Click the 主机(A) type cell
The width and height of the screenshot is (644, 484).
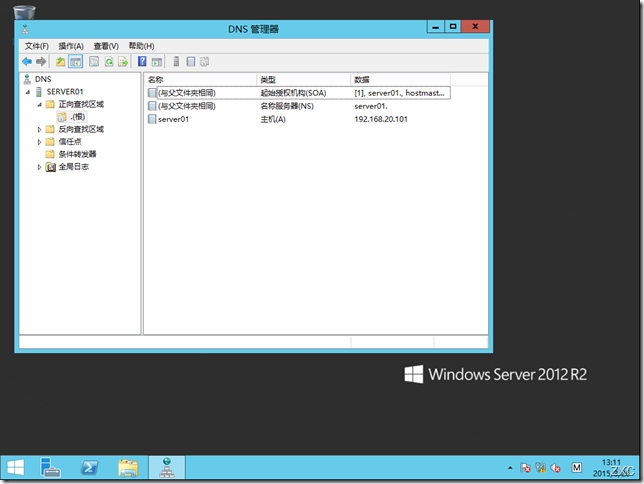[273, 120]
